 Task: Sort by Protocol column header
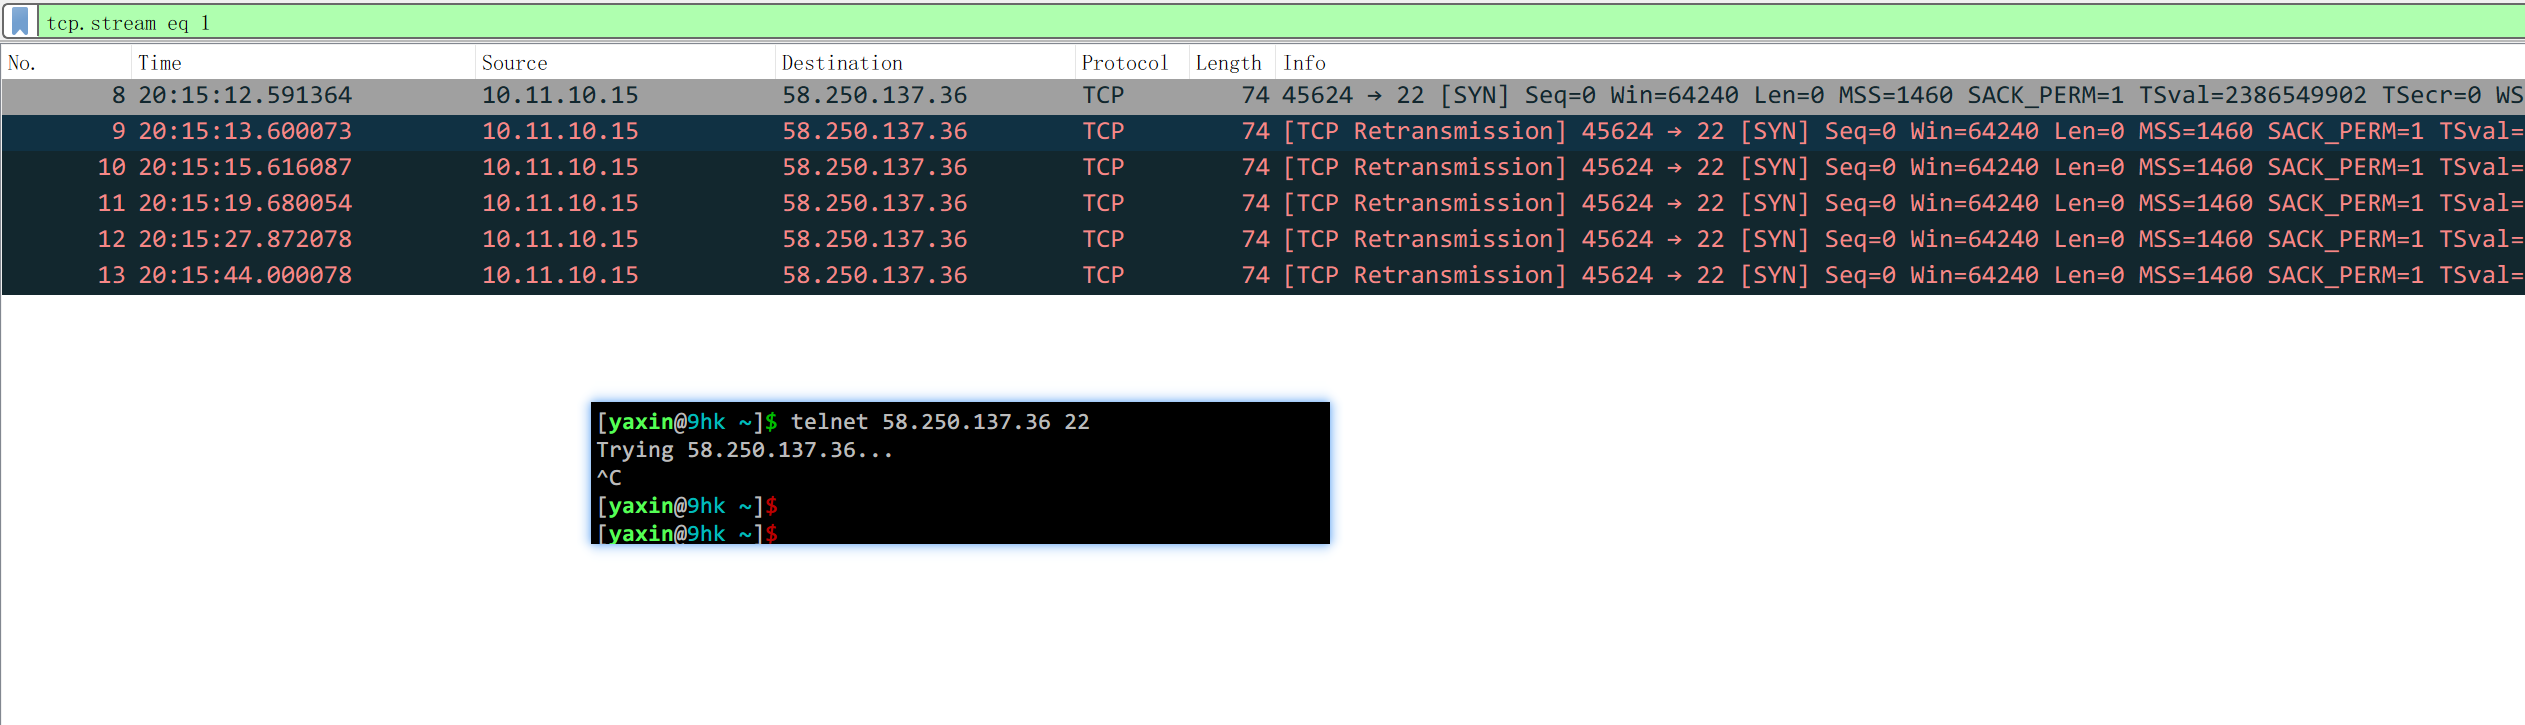(x=1132, y=63)
